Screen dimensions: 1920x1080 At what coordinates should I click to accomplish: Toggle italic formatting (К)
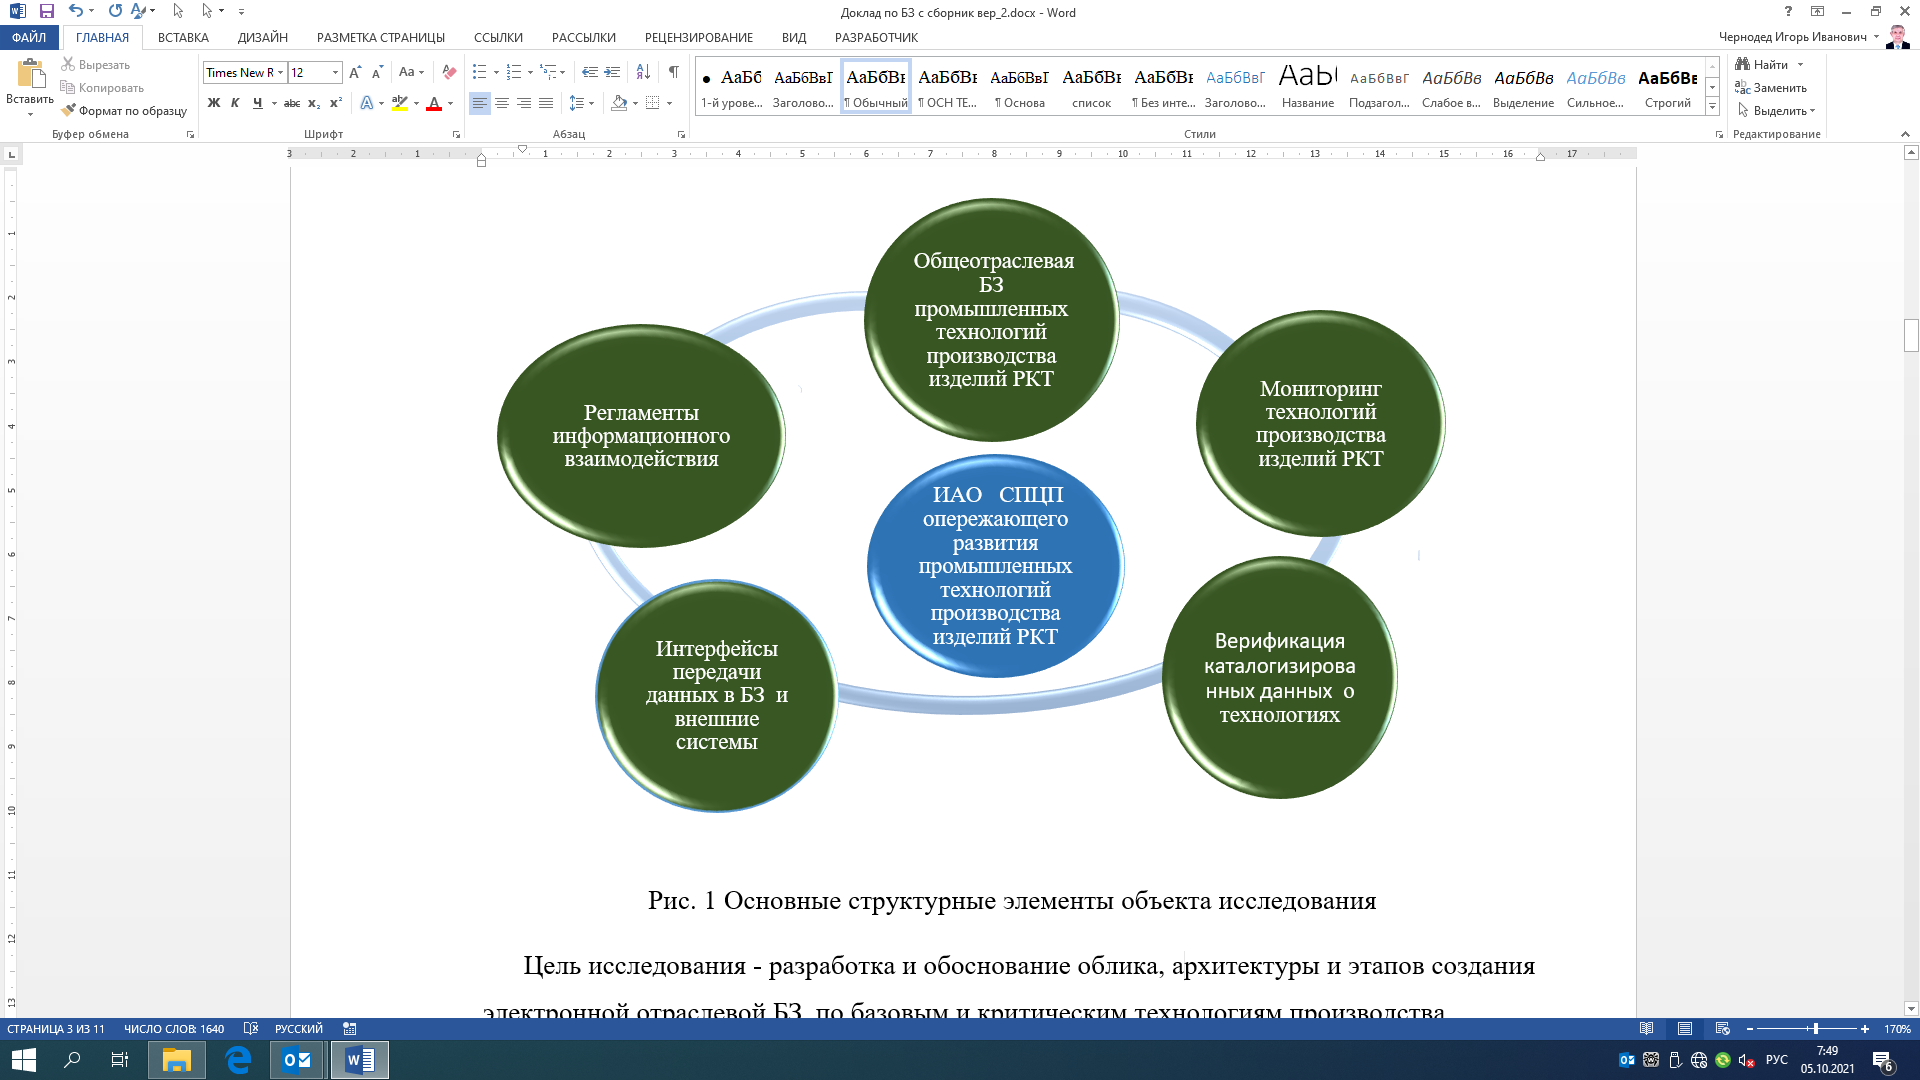(x=236, y=103)
